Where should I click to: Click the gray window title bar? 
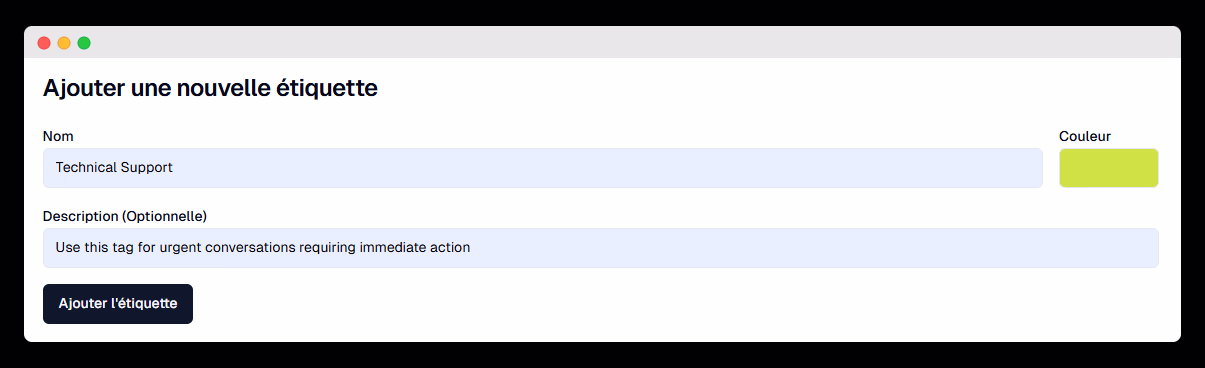coord(602,42)
